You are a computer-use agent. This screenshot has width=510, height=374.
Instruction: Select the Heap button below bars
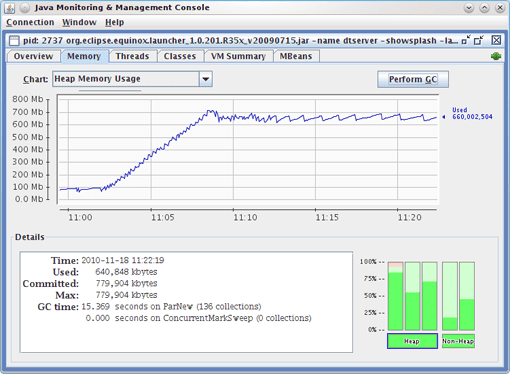click(x=412, y=341)
